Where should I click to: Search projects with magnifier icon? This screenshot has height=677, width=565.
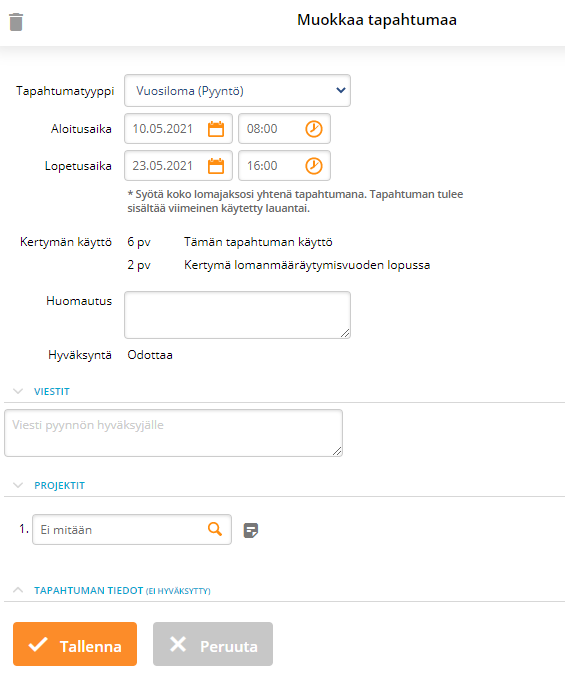(215, 529)
